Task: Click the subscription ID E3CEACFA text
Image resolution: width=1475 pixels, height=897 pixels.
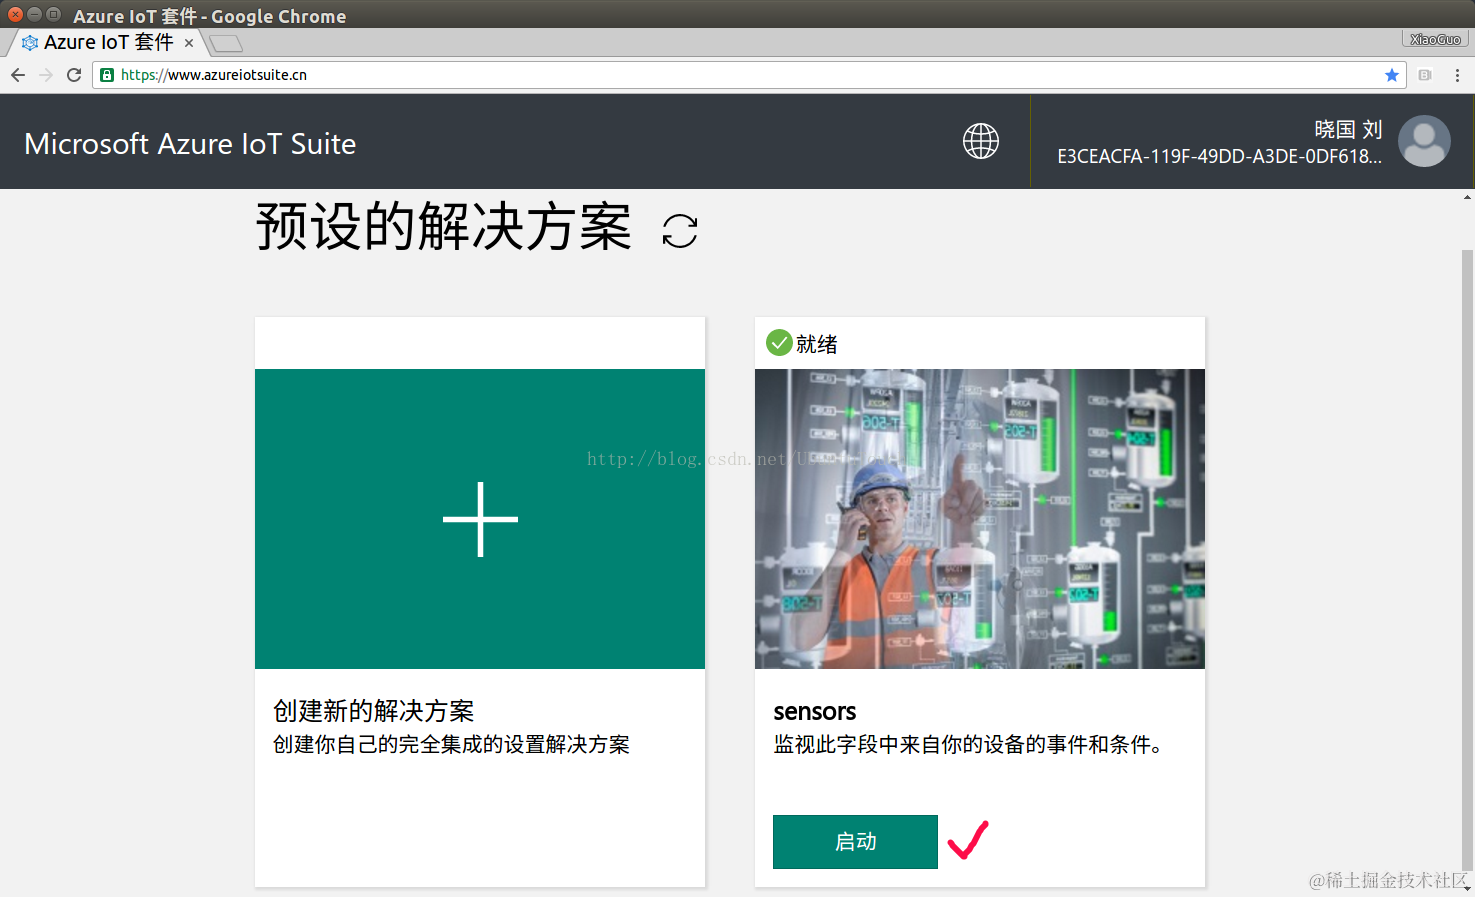Action: click(x=1220, y=156)
